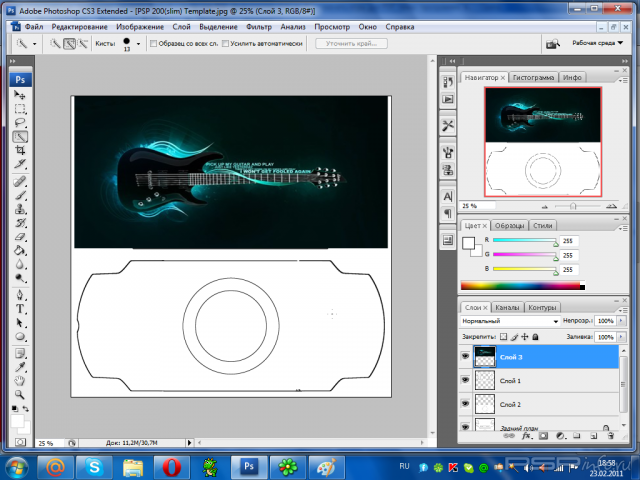Enable 'Образец со всех сл.' checkbox
Screen dimensions: 640x480
pos(152,44)
